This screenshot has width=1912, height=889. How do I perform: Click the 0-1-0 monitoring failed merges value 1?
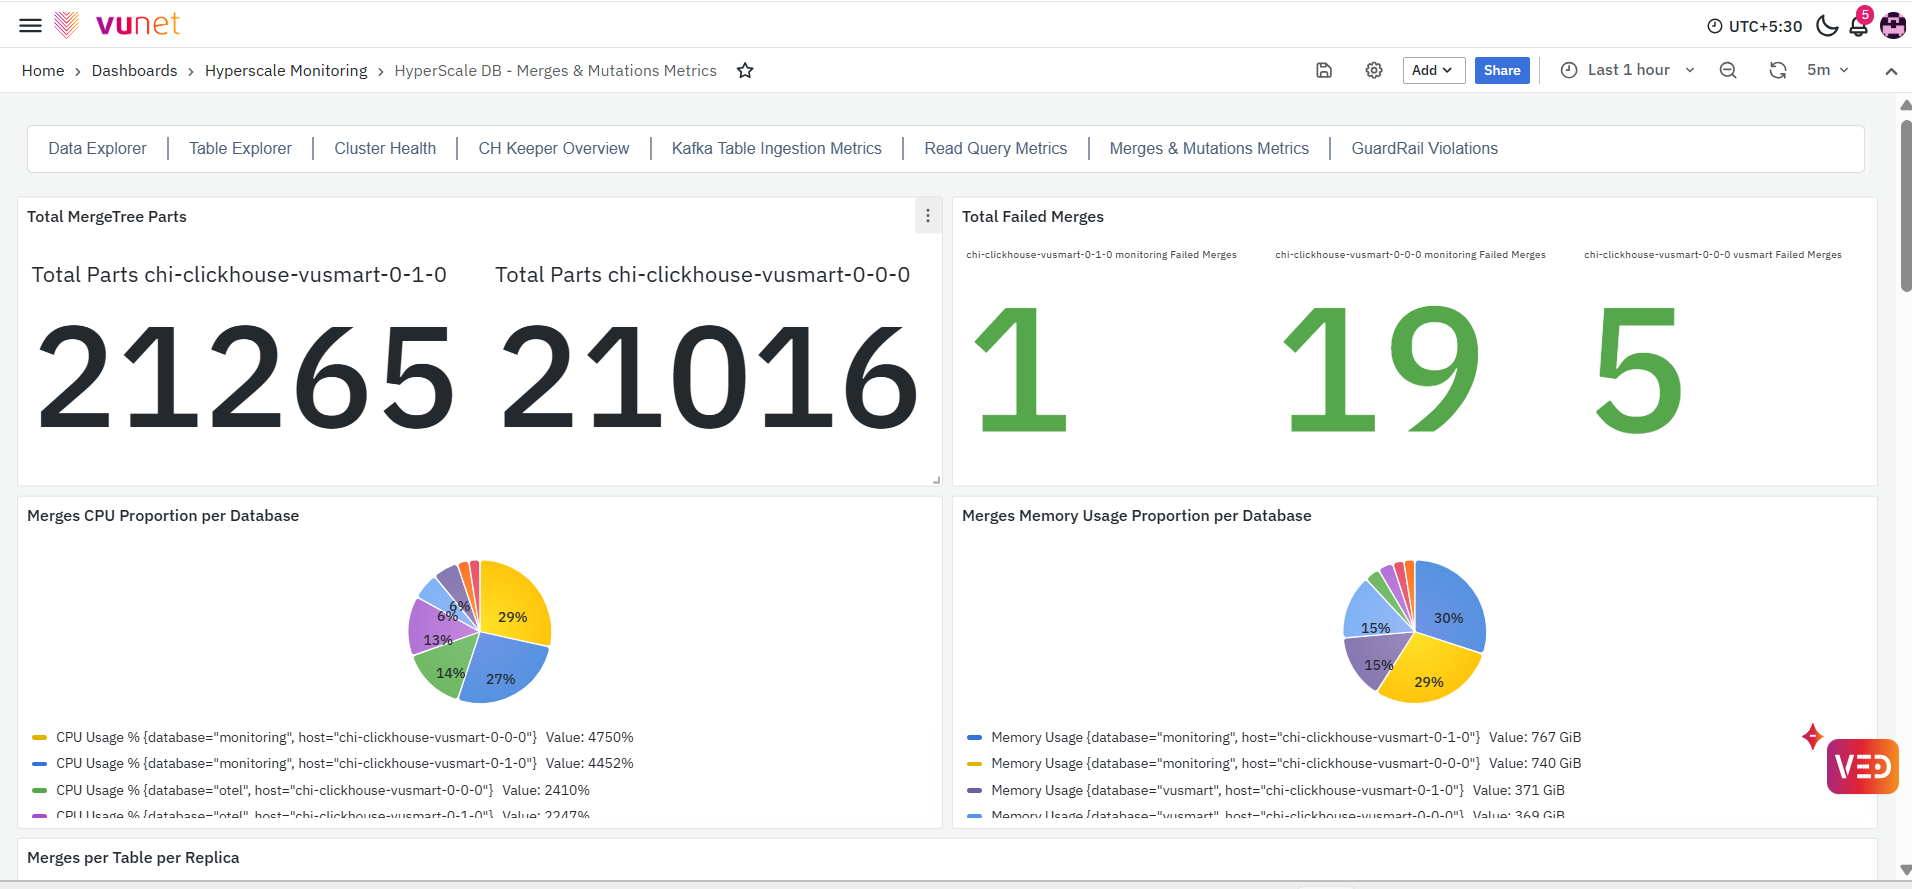tap(1021, 369)
